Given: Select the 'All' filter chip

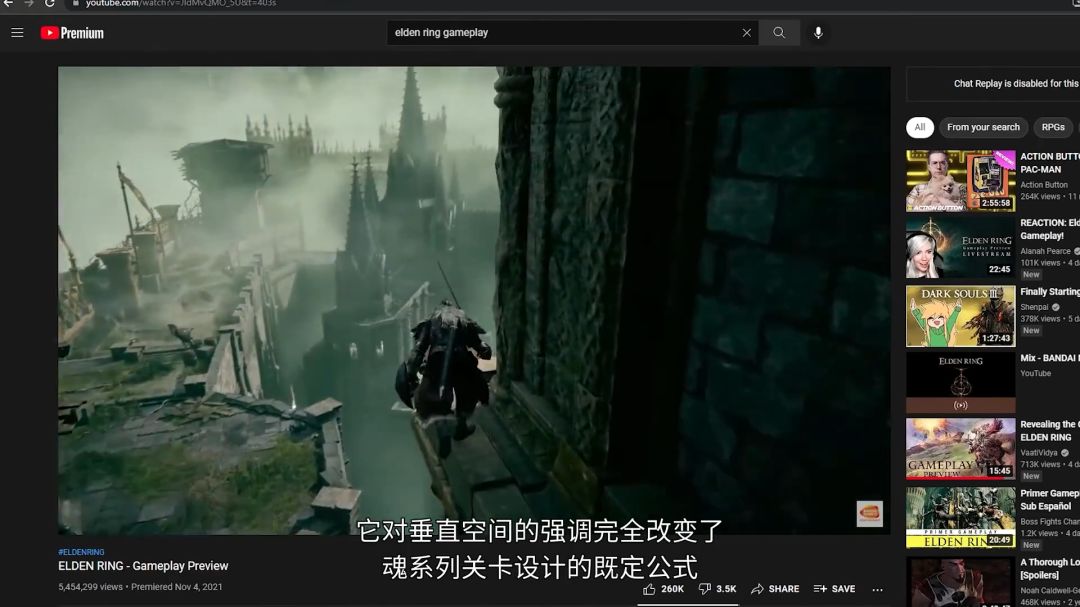Looking at the screenshot, I should tap(920, 127).
